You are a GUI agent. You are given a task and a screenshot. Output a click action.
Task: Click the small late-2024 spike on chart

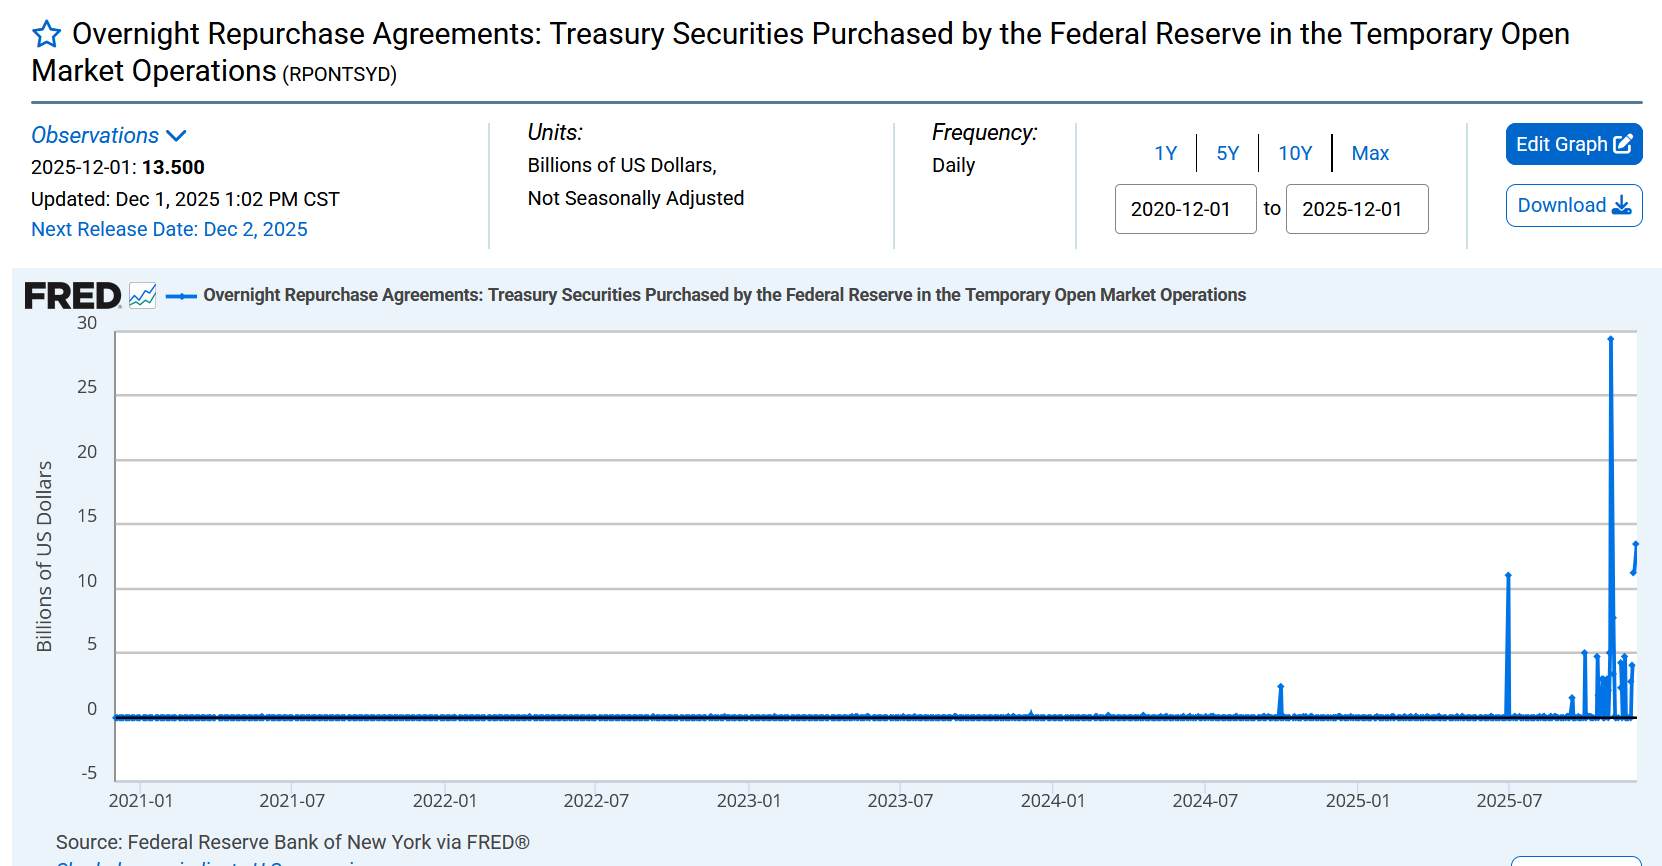pos(1280,686)
